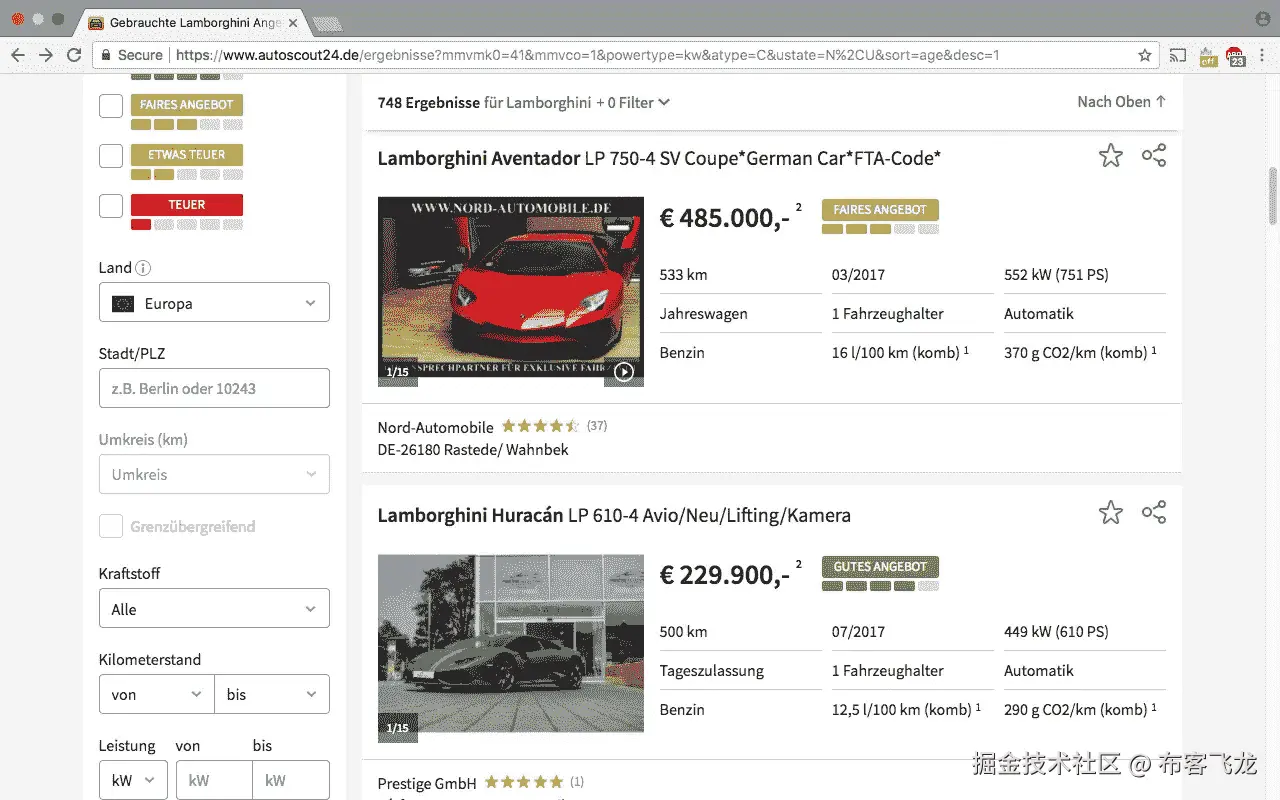1280x800 pixels.
Task: Click Nord-Automobile rating stars
Action: (540, 426)
